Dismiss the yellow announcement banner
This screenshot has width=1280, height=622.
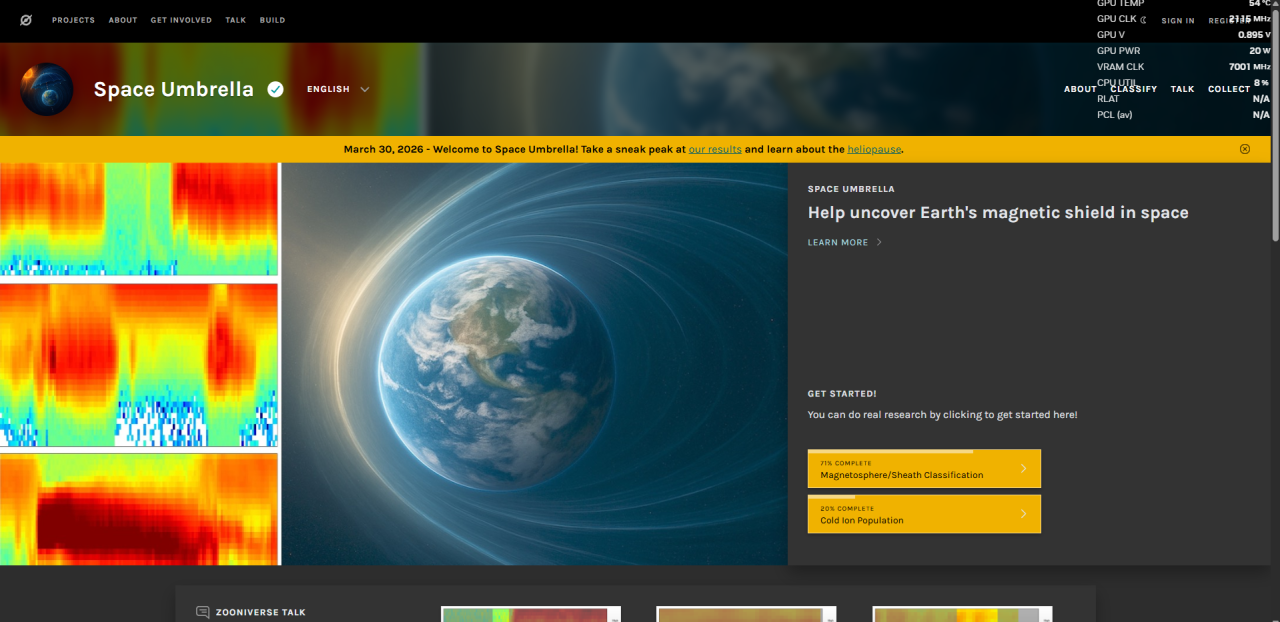pos(1245,149)
